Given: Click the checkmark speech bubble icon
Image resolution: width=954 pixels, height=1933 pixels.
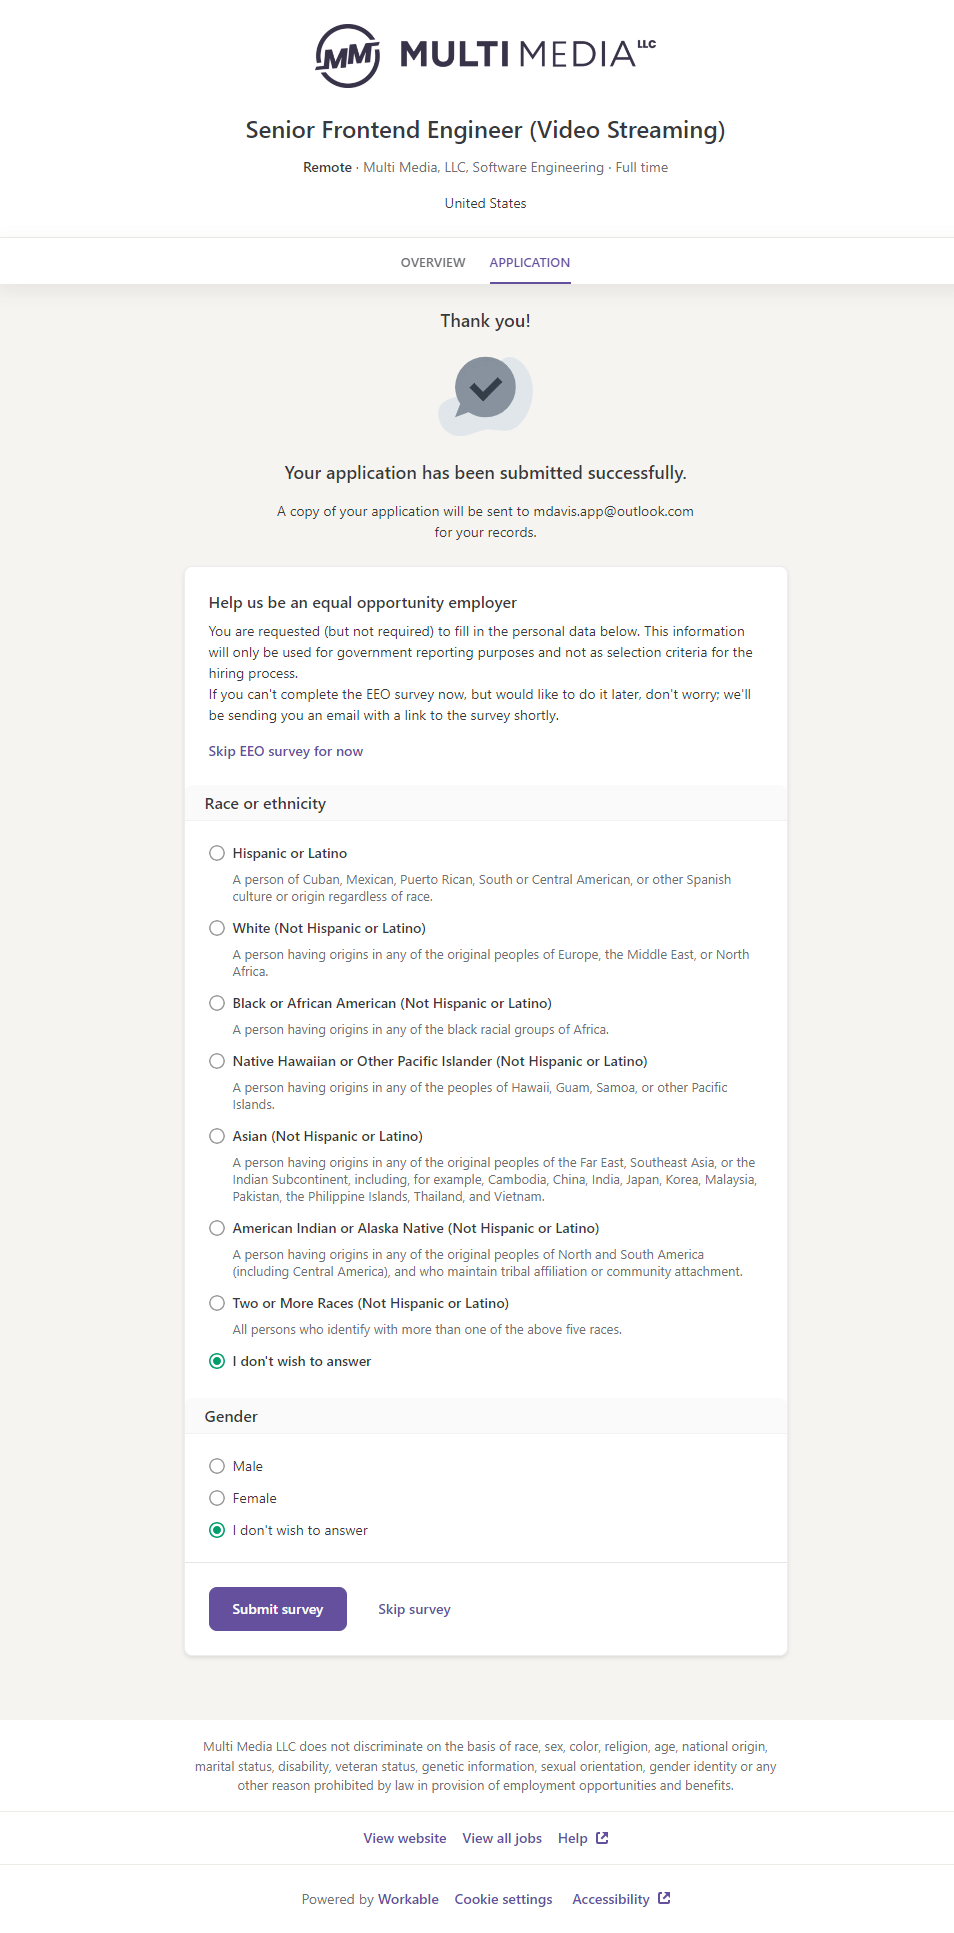Looking at the screenshot, I should 485,391.
